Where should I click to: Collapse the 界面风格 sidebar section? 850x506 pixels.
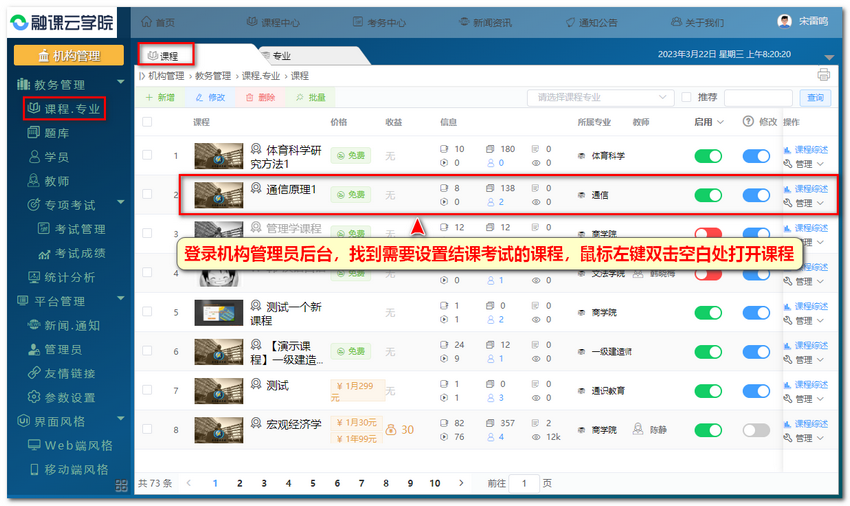click(x=121, y=419)
